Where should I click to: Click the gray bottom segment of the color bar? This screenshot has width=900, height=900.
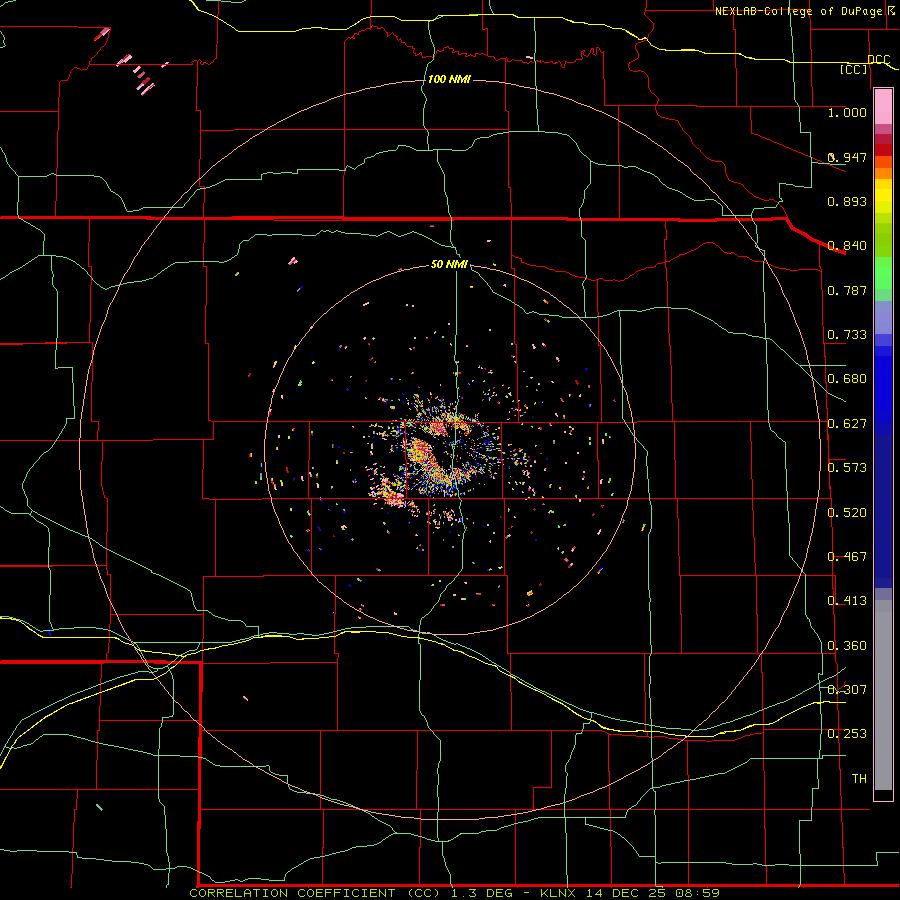coord(883,695)
